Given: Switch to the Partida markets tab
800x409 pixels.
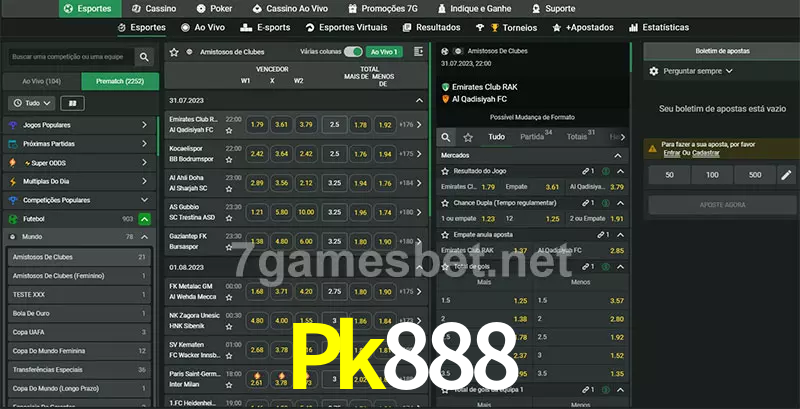Looking at the screenshot, I should click(x=532, y=136).
